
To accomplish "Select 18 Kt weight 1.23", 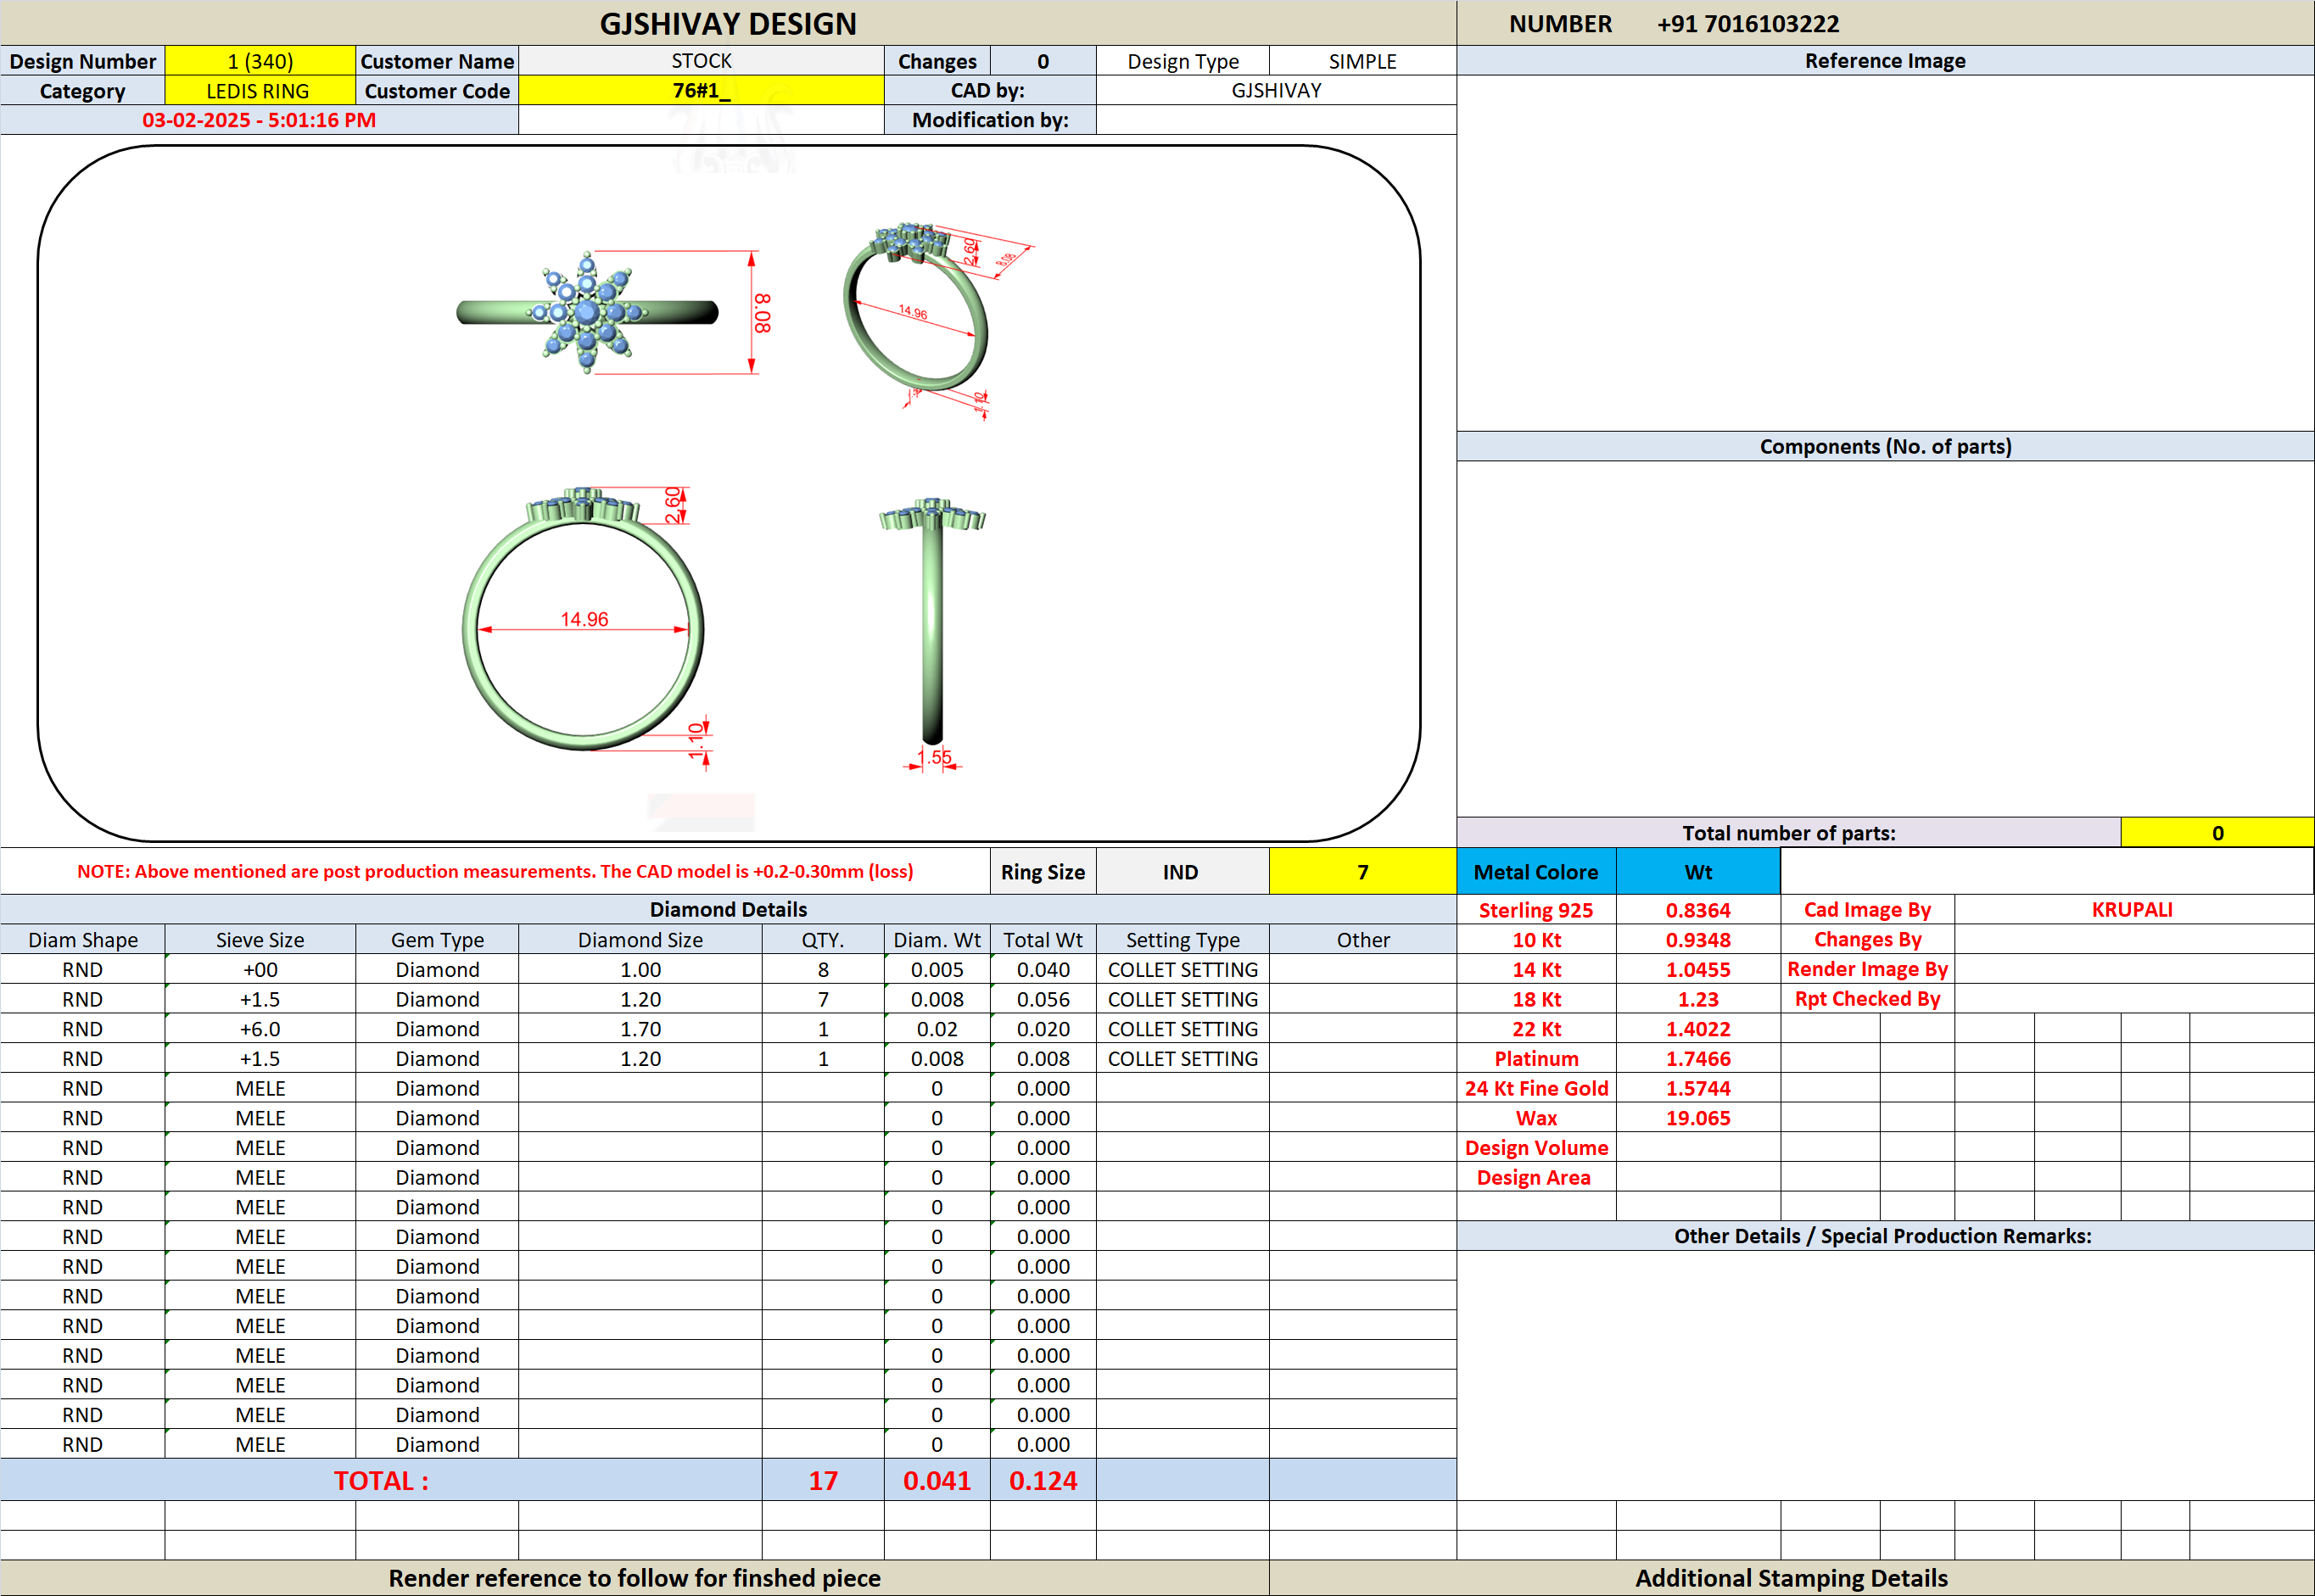I will 1698,999.
